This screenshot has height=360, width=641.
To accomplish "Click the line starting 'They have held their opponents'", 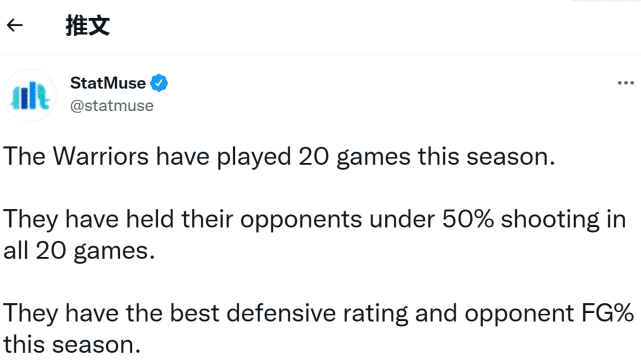I will pyautogui.click(x=315, y=220).
